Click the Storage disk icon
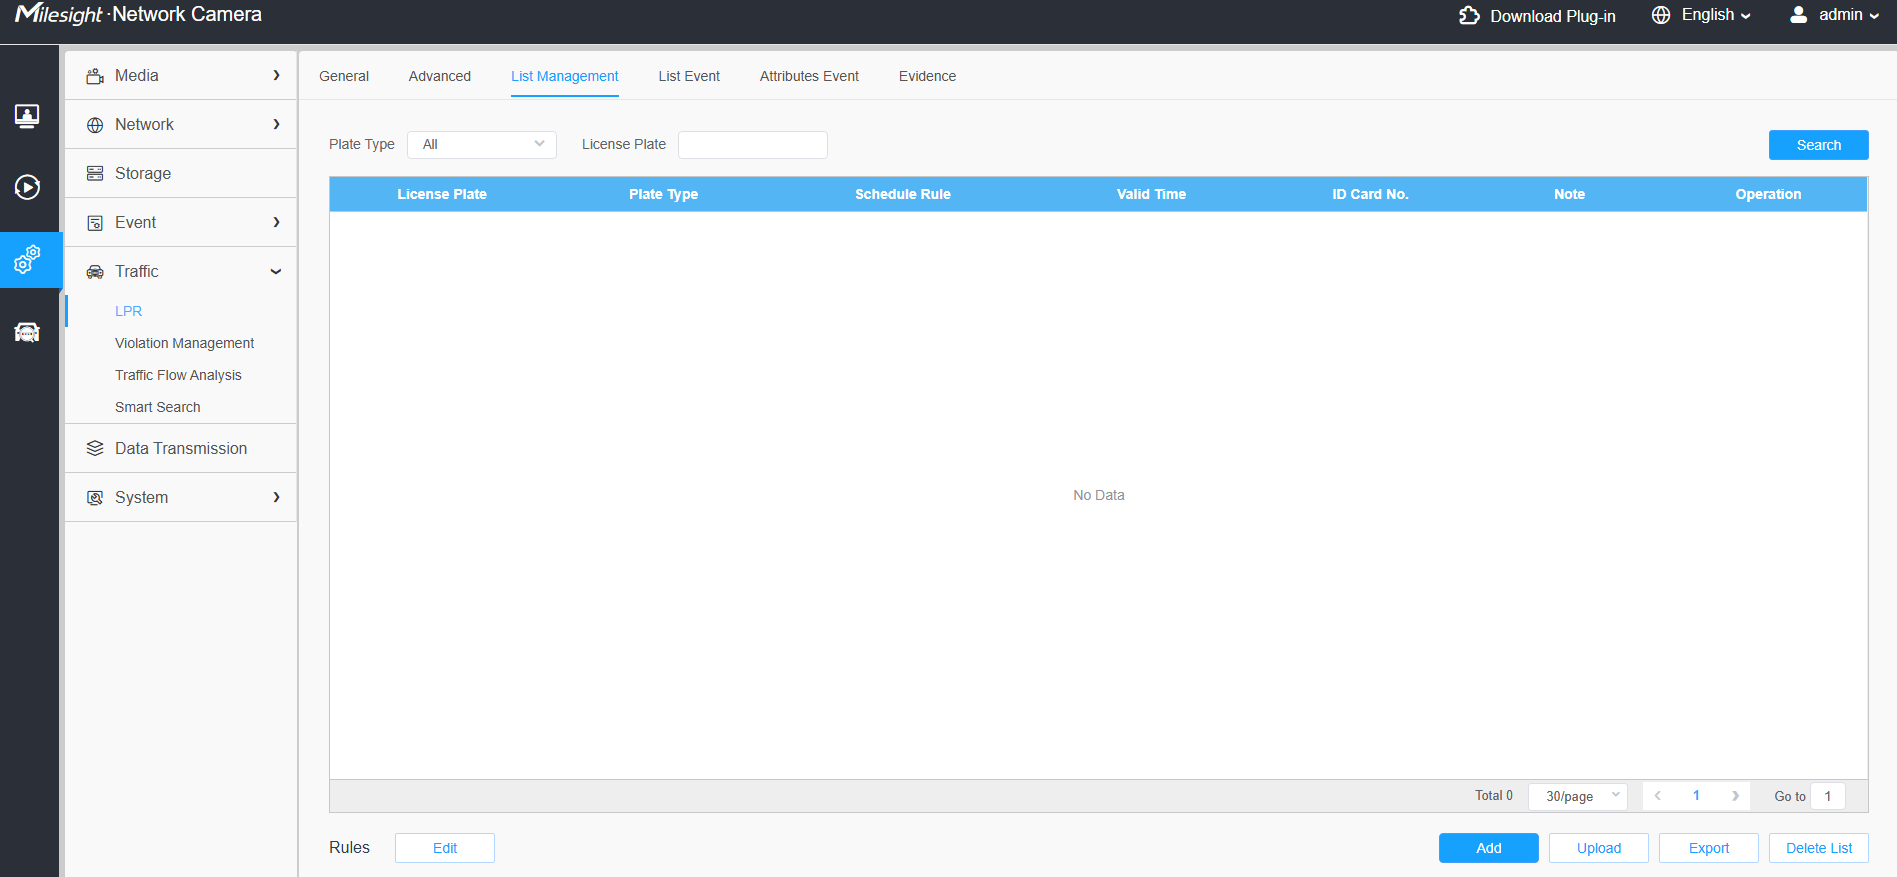This screenshot has height=877, width=1897. click(x=95, y=174)
